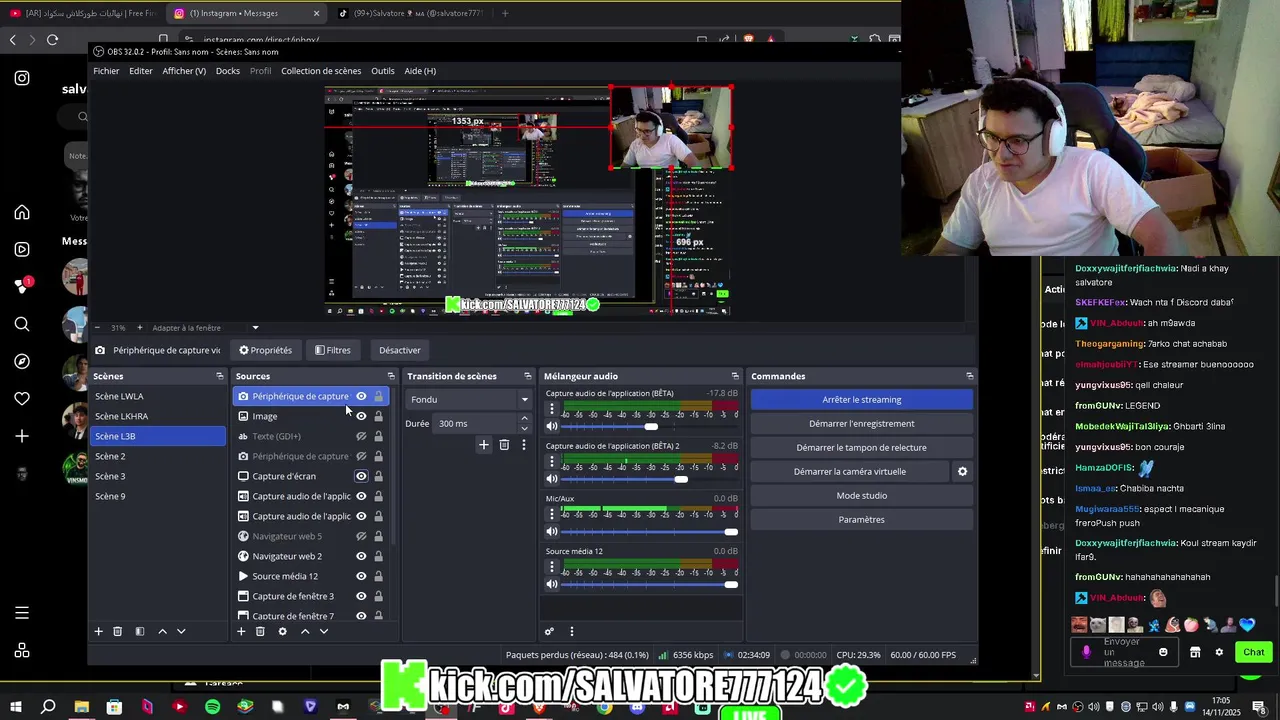
Task: Adjust first Capture audio (BÊTA) volume slider
Action: coord(648,426)
